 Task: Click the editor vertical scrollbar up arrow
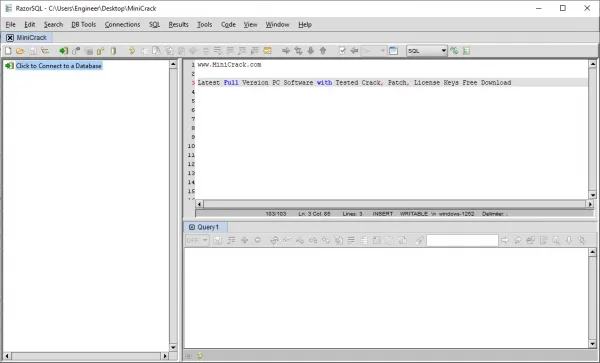coord(593,64)
